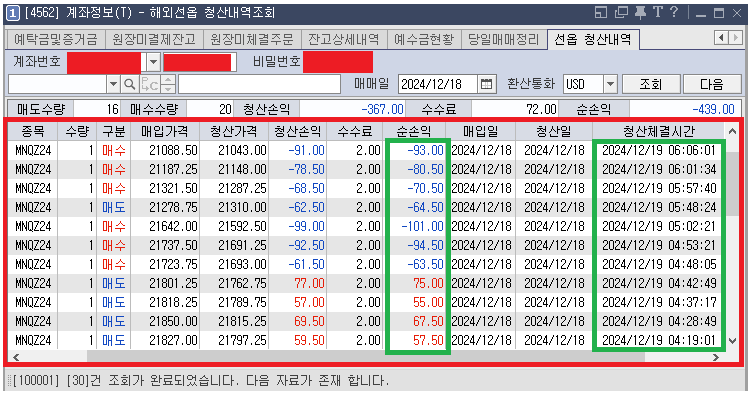The width and height of the screenshot is (751, 396).
Task: Click the 매매일 date field 2024/12/18
Action: [x=438, y=85]
